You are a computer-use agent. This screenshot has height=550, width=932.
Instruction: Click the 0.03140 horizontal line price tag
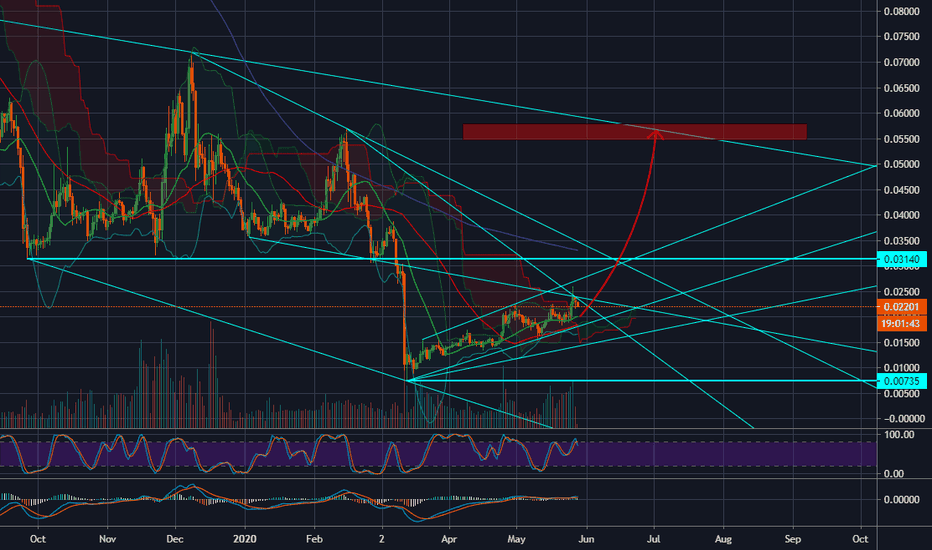click(x=902, y=259)
